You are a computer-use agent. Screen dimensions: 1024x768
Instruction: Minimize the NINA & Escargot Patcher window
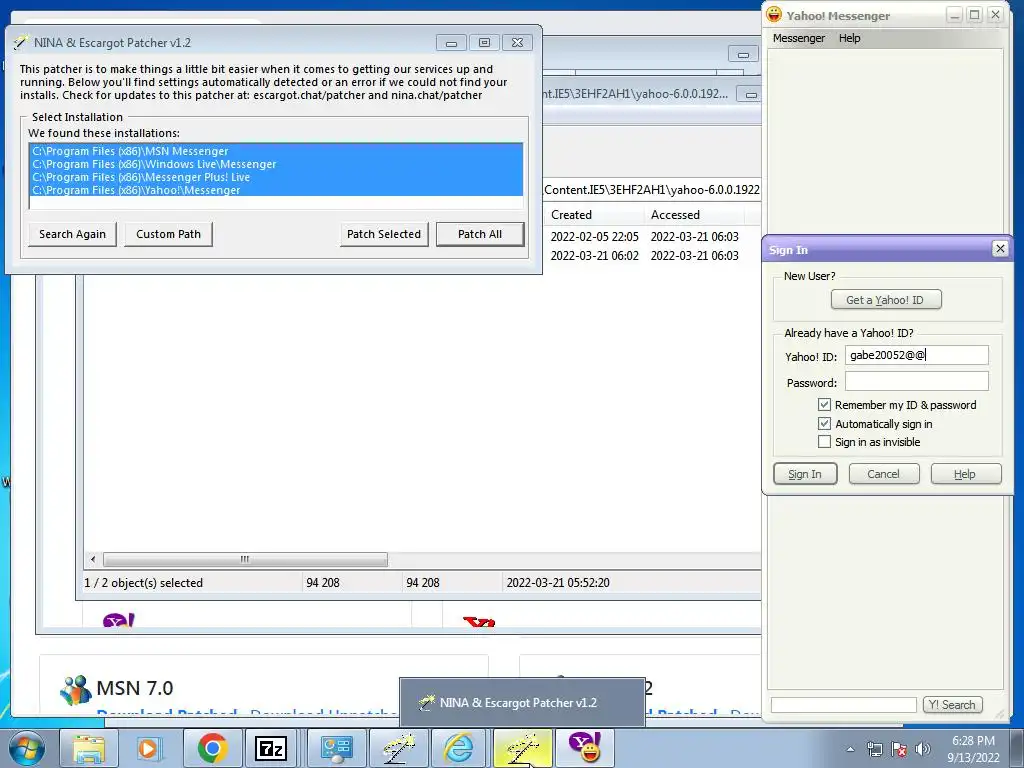(x=451, y=43)
